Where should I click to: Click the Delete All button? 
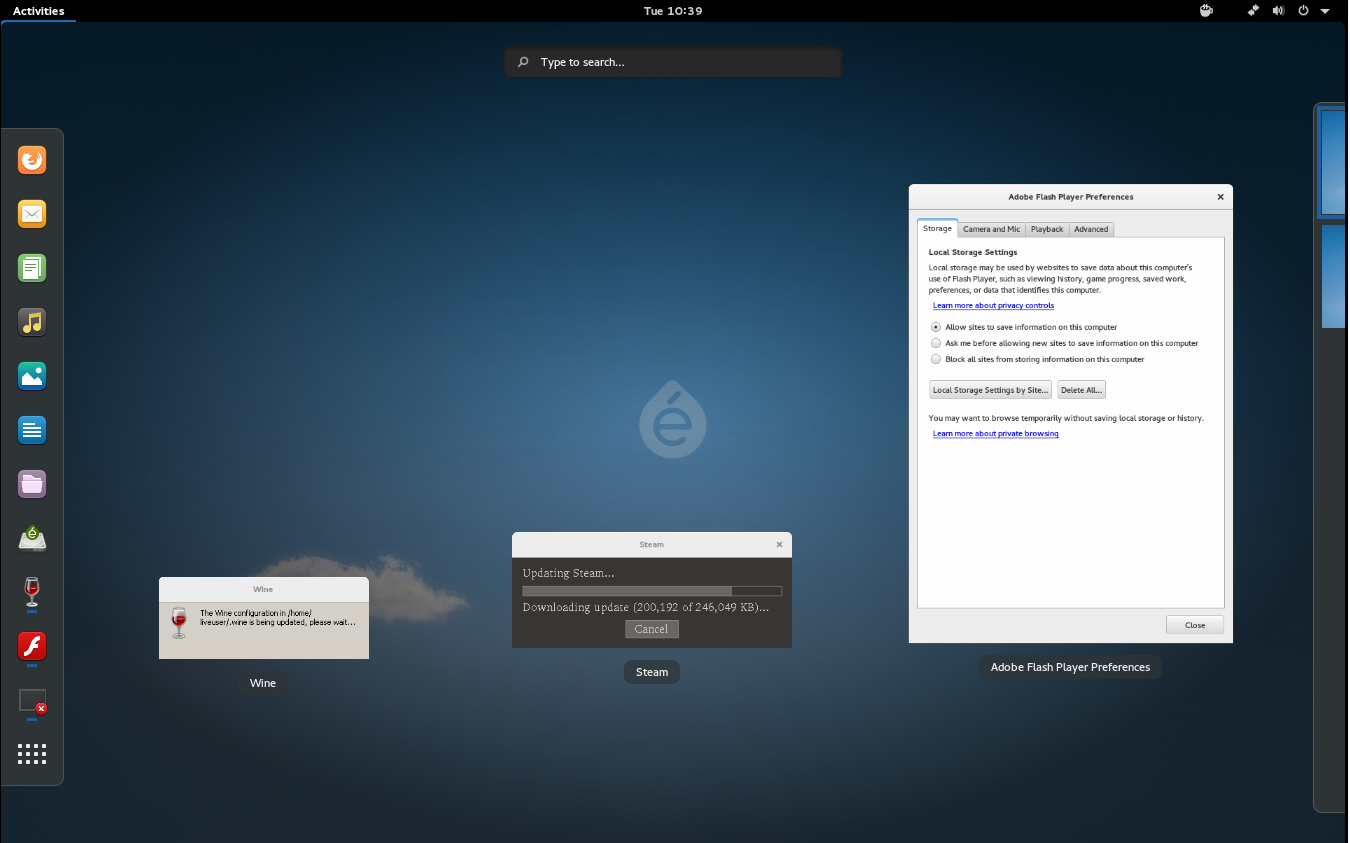point(1081,390)
